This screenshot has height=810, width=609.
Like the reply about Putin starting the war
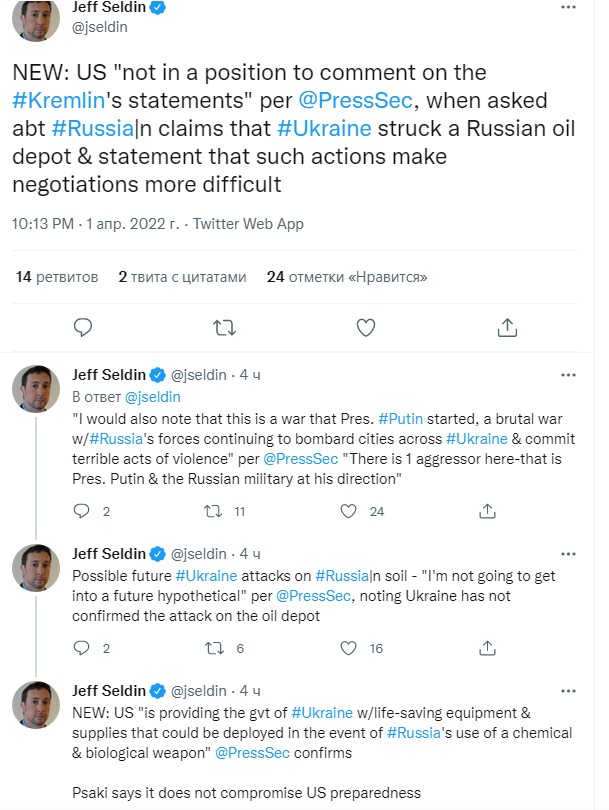[349, 512]
